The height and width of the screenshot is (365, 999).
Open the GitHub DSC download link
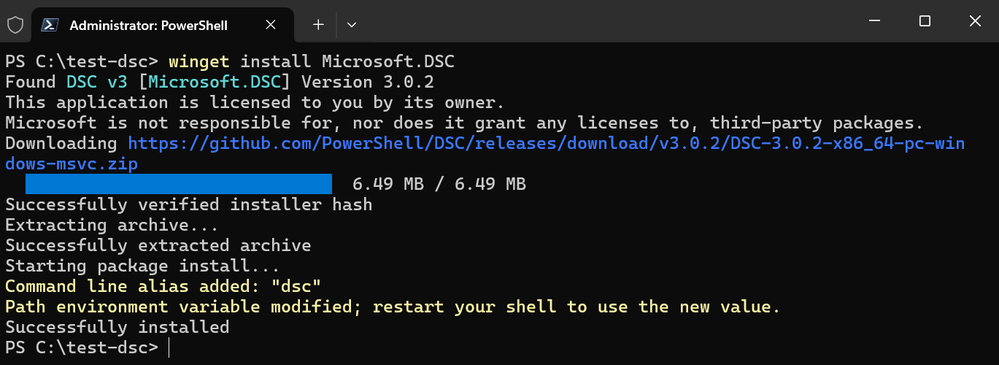[546, 143]
